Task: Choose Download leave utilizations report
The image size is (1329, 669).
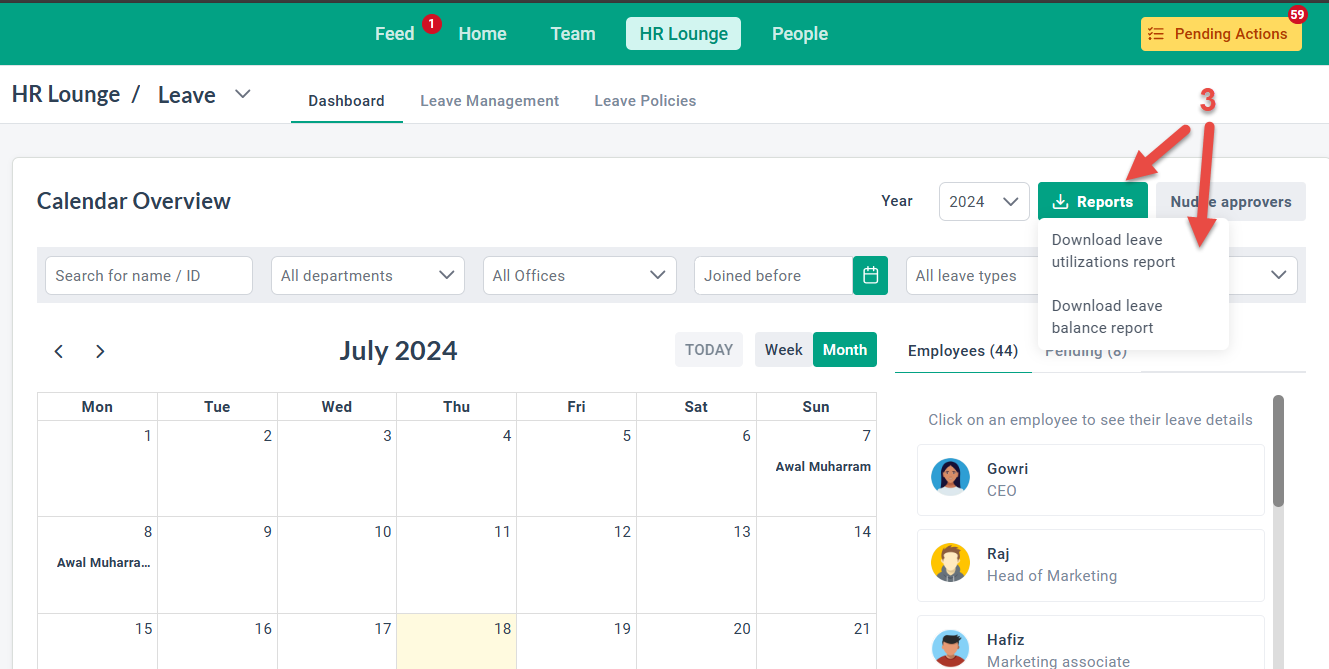Action: (x=1113, y=251)
